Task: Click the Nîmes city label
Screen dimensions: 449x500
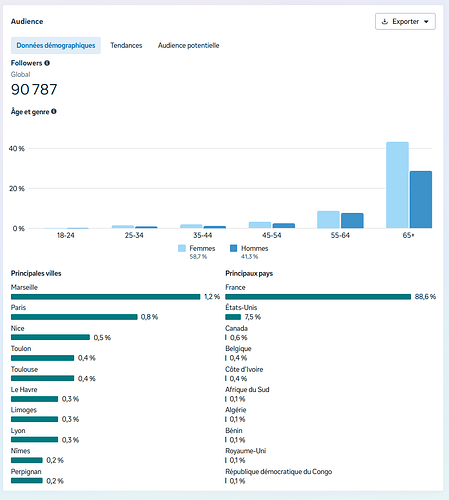Action: (20, 451)
